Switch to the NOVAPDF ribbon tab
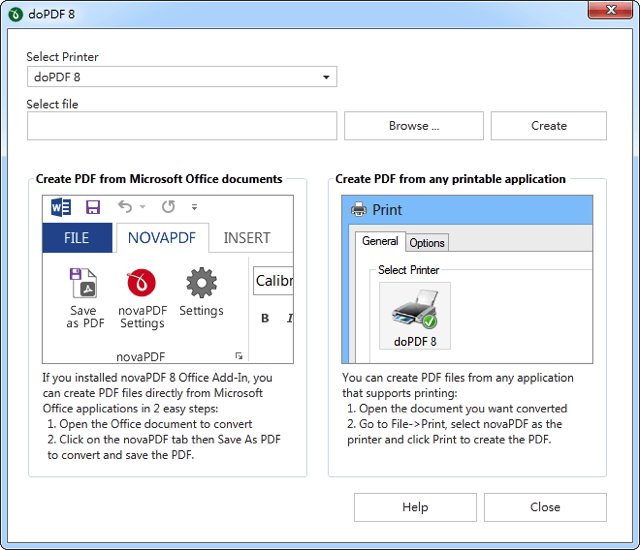 (x=162, y=238)
